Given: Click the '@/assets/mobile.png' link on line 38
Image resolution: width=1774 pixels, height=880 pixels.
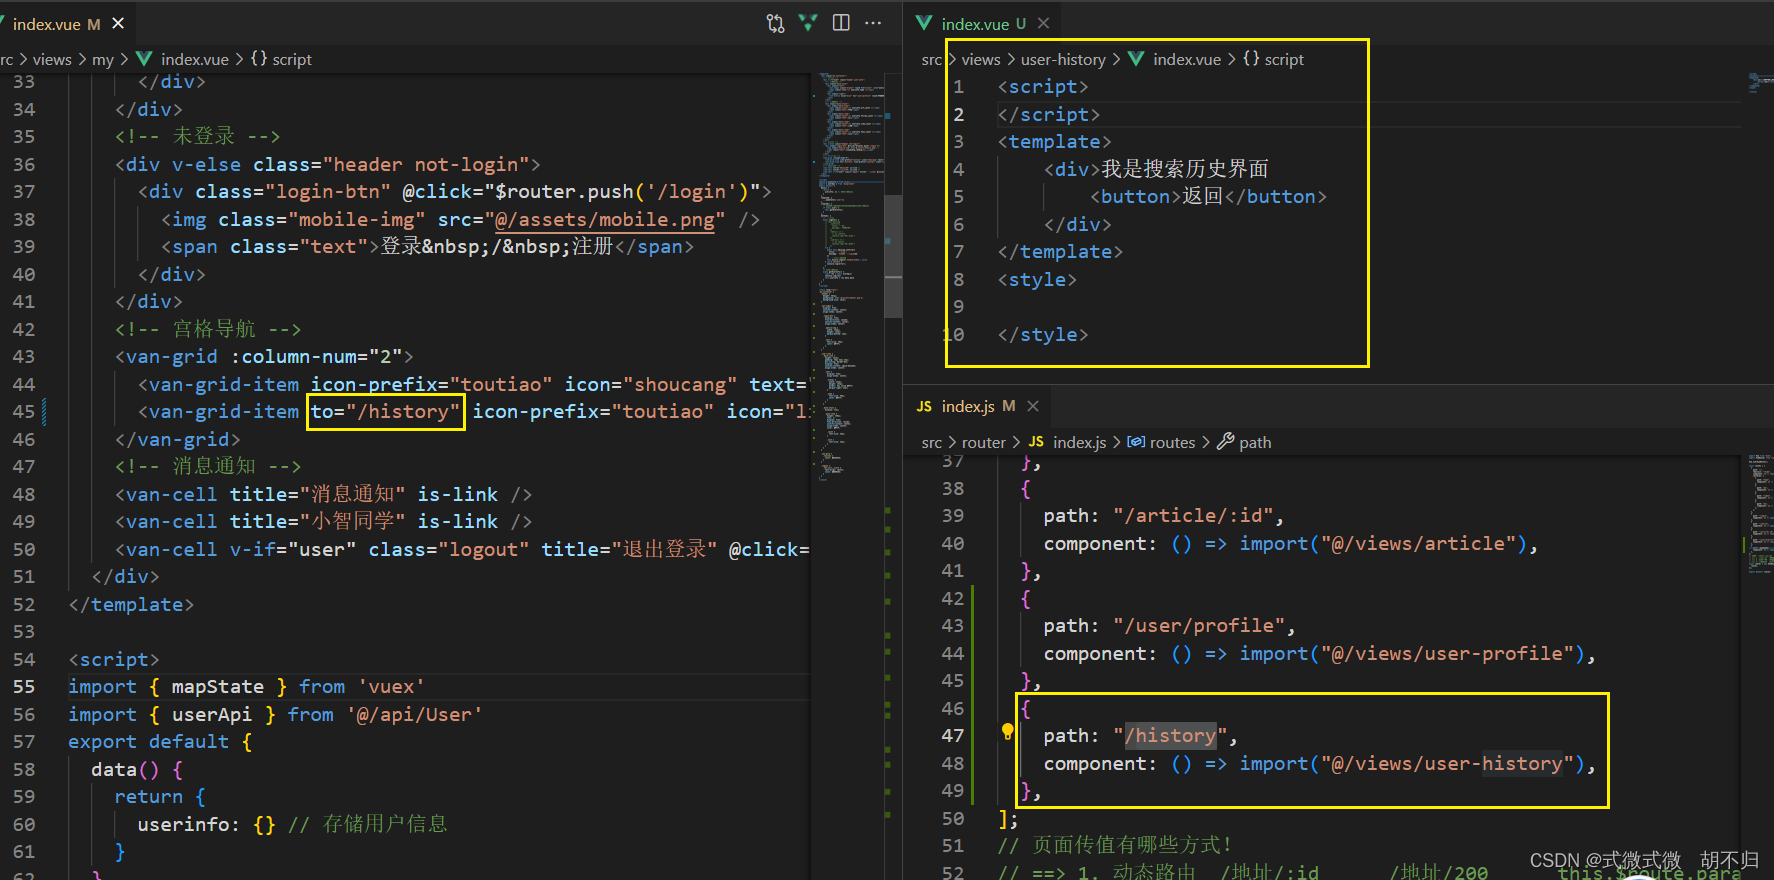Looking at the screenshot, I should click(x=605, y=219).
